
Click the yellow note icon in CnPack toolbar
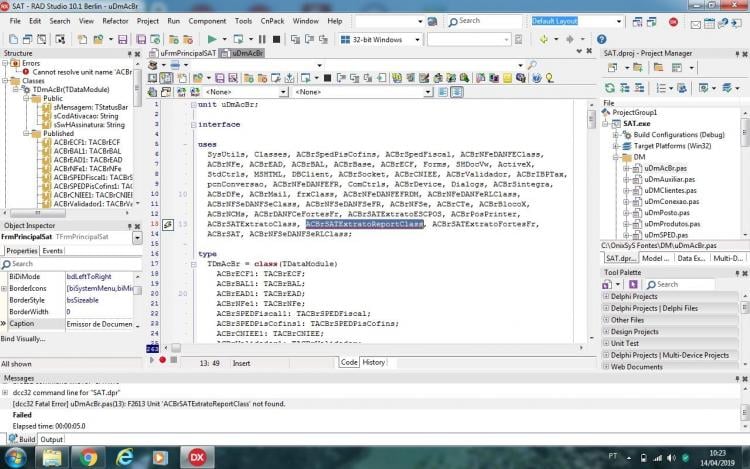coord(507,78)
